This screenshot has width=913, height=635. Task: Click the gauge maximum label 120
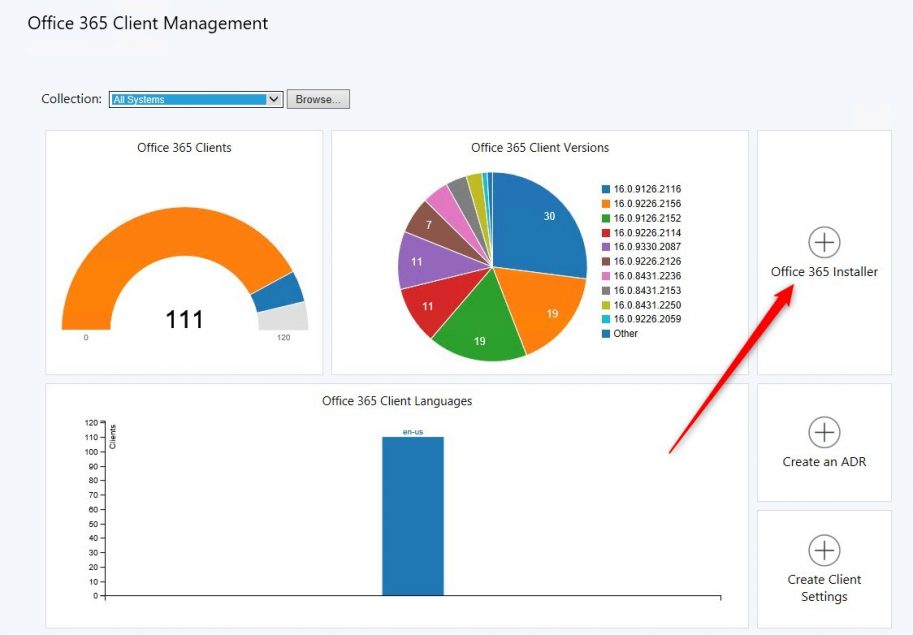284,338
